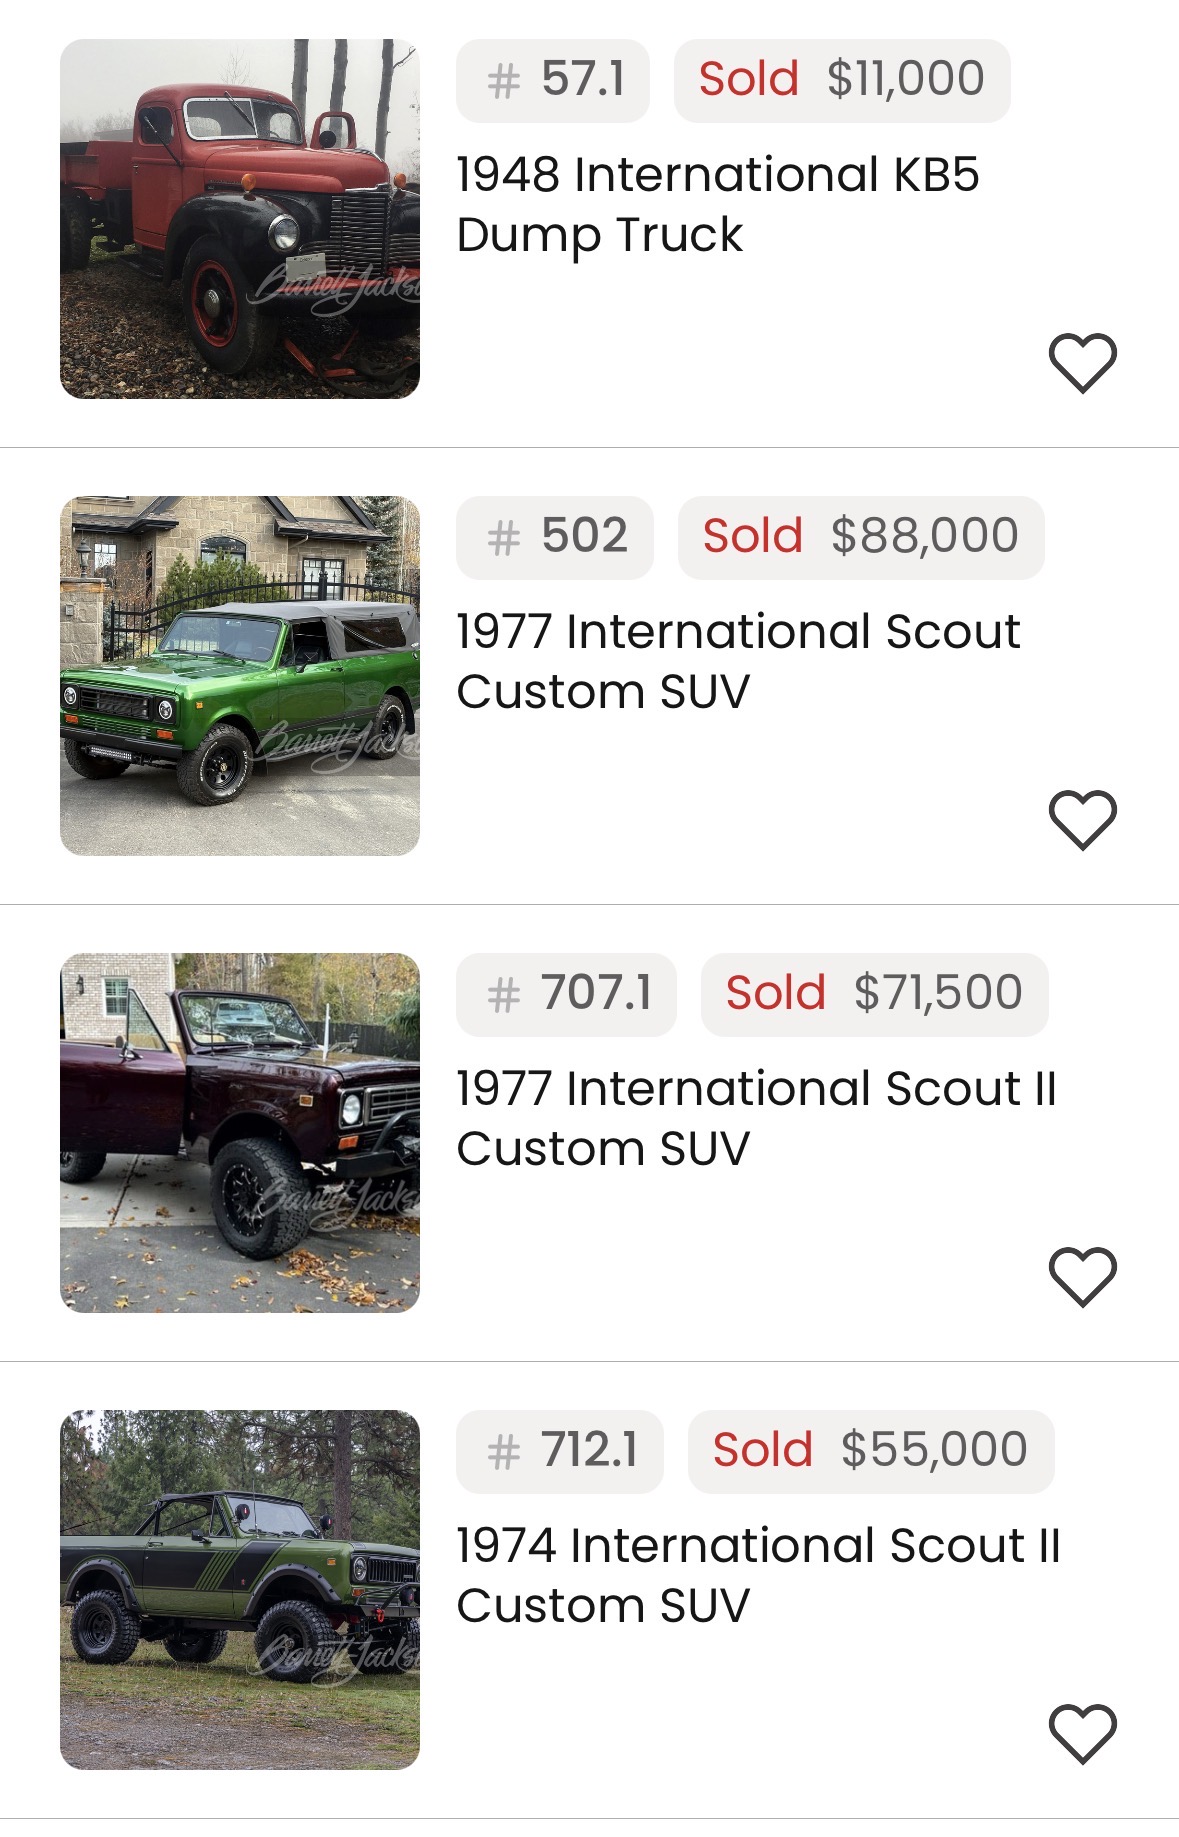Viewport: 1179px width, 1837px height.
Task: Click the Sold $11,000 price badge
Action: [x=842, y=80]
